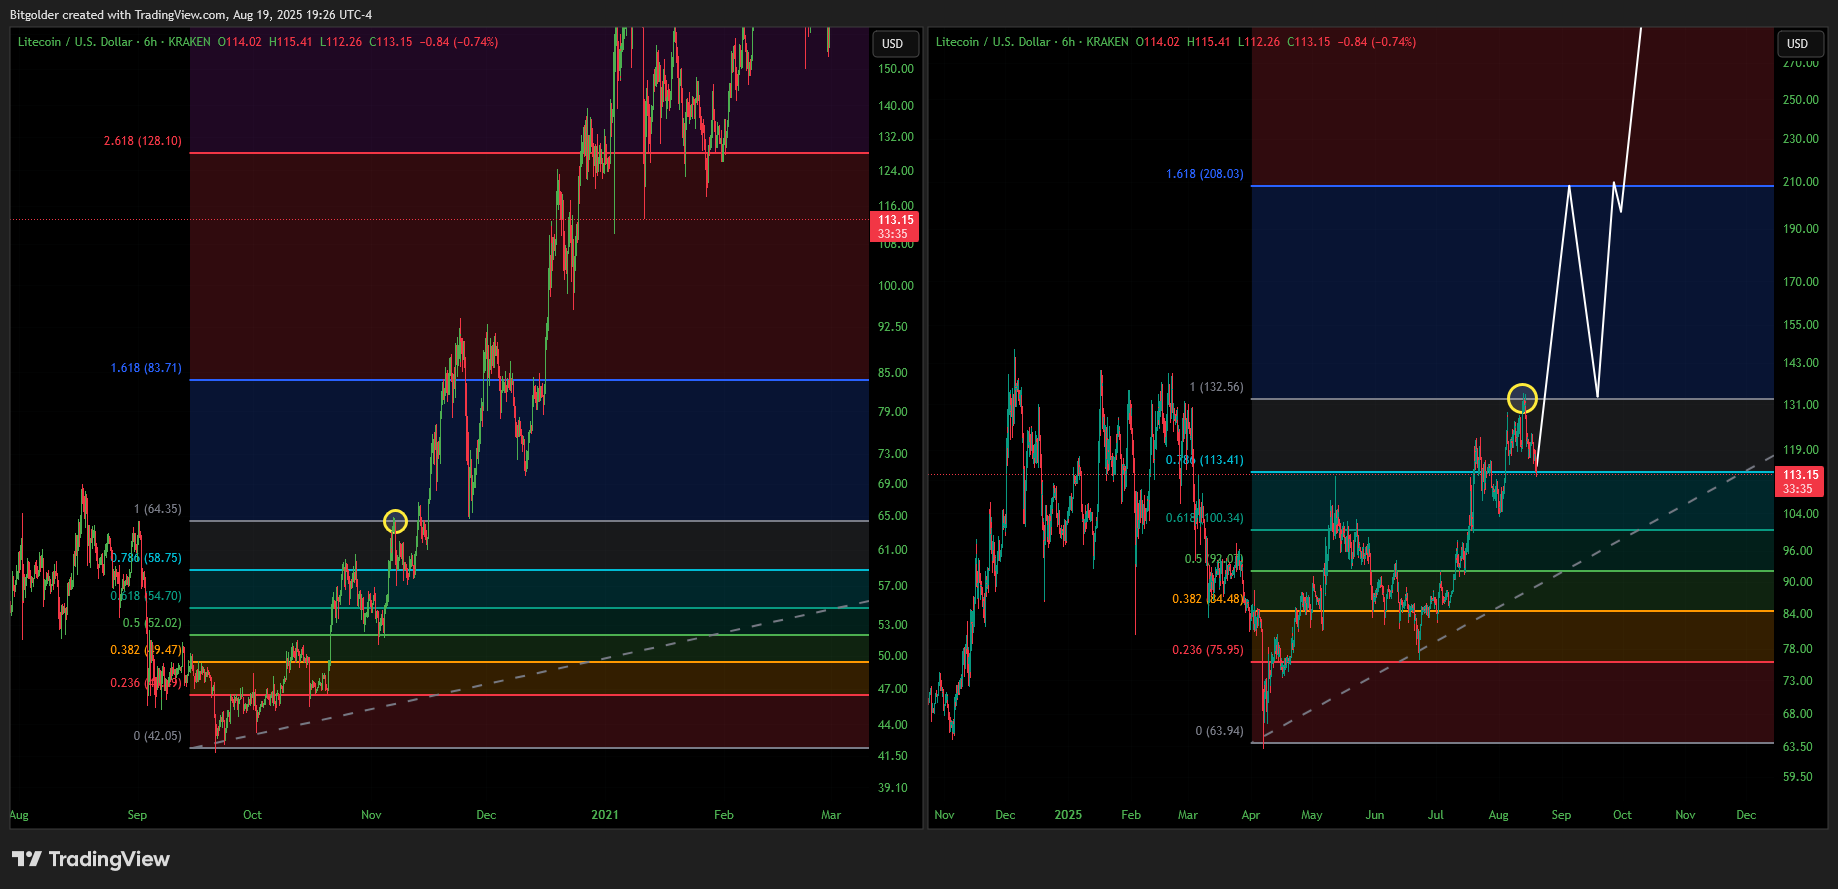Click the "0.236 (75.95)" retracement label
Viewport: 1838px width, 889px height.
coord(1208,650)
